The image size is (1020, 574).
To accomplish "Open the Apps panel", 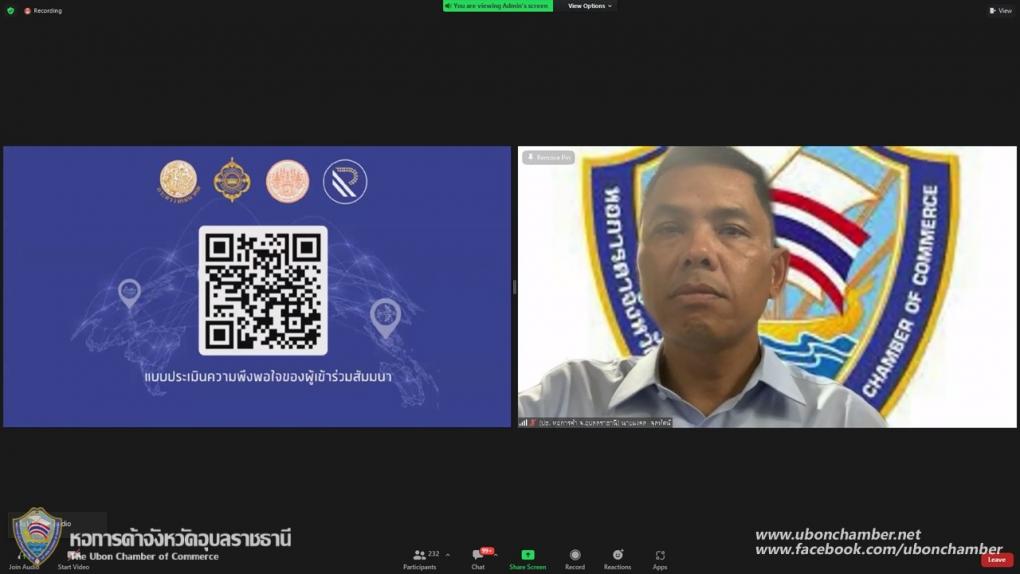I will (660, 559).
